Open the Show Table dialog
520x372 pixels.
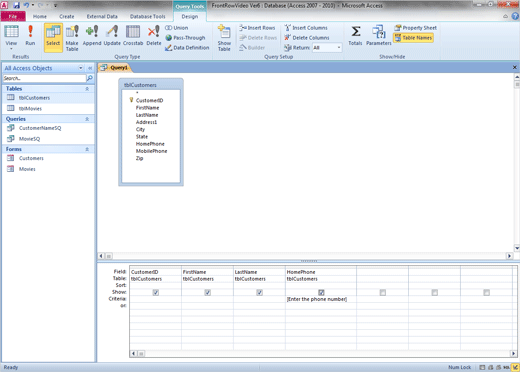224,38
